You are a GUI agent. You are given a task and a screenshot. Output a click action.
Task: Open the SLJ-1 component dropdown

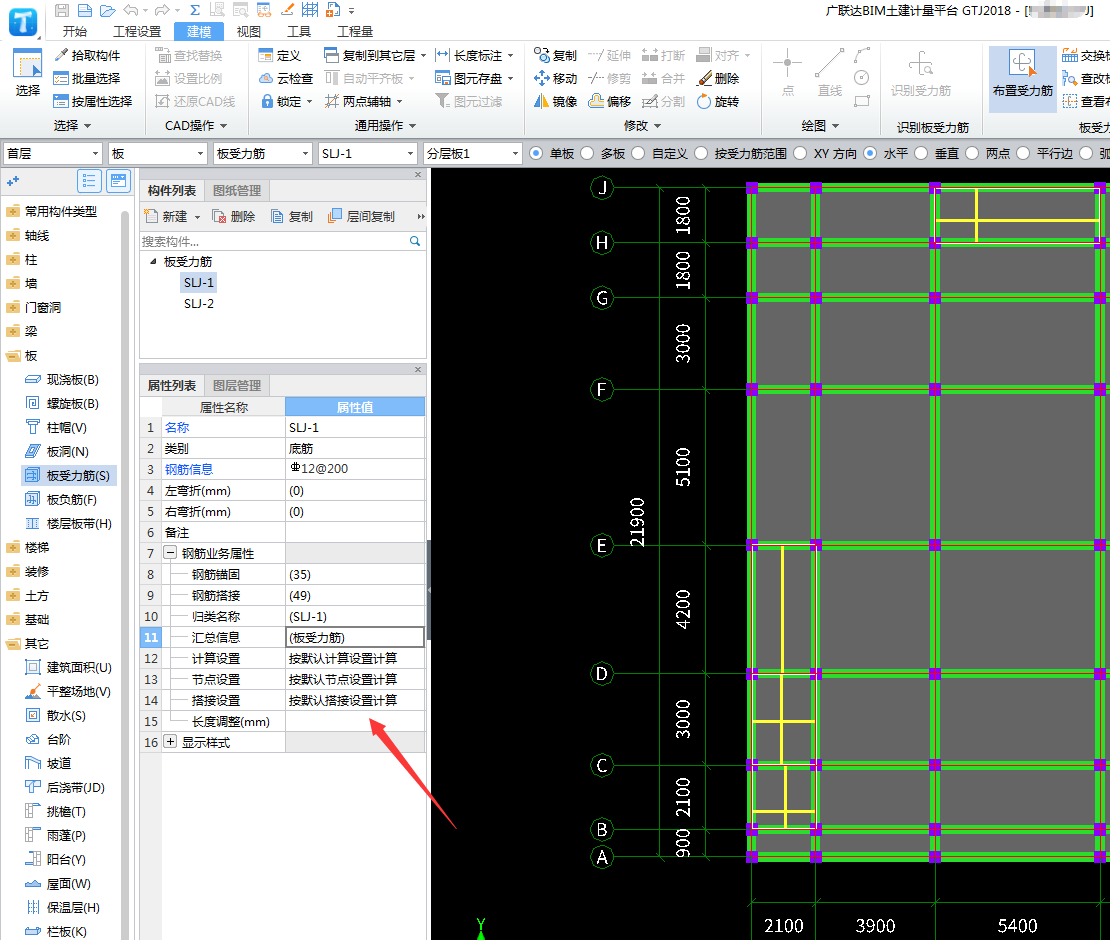(x=367, y=154)
